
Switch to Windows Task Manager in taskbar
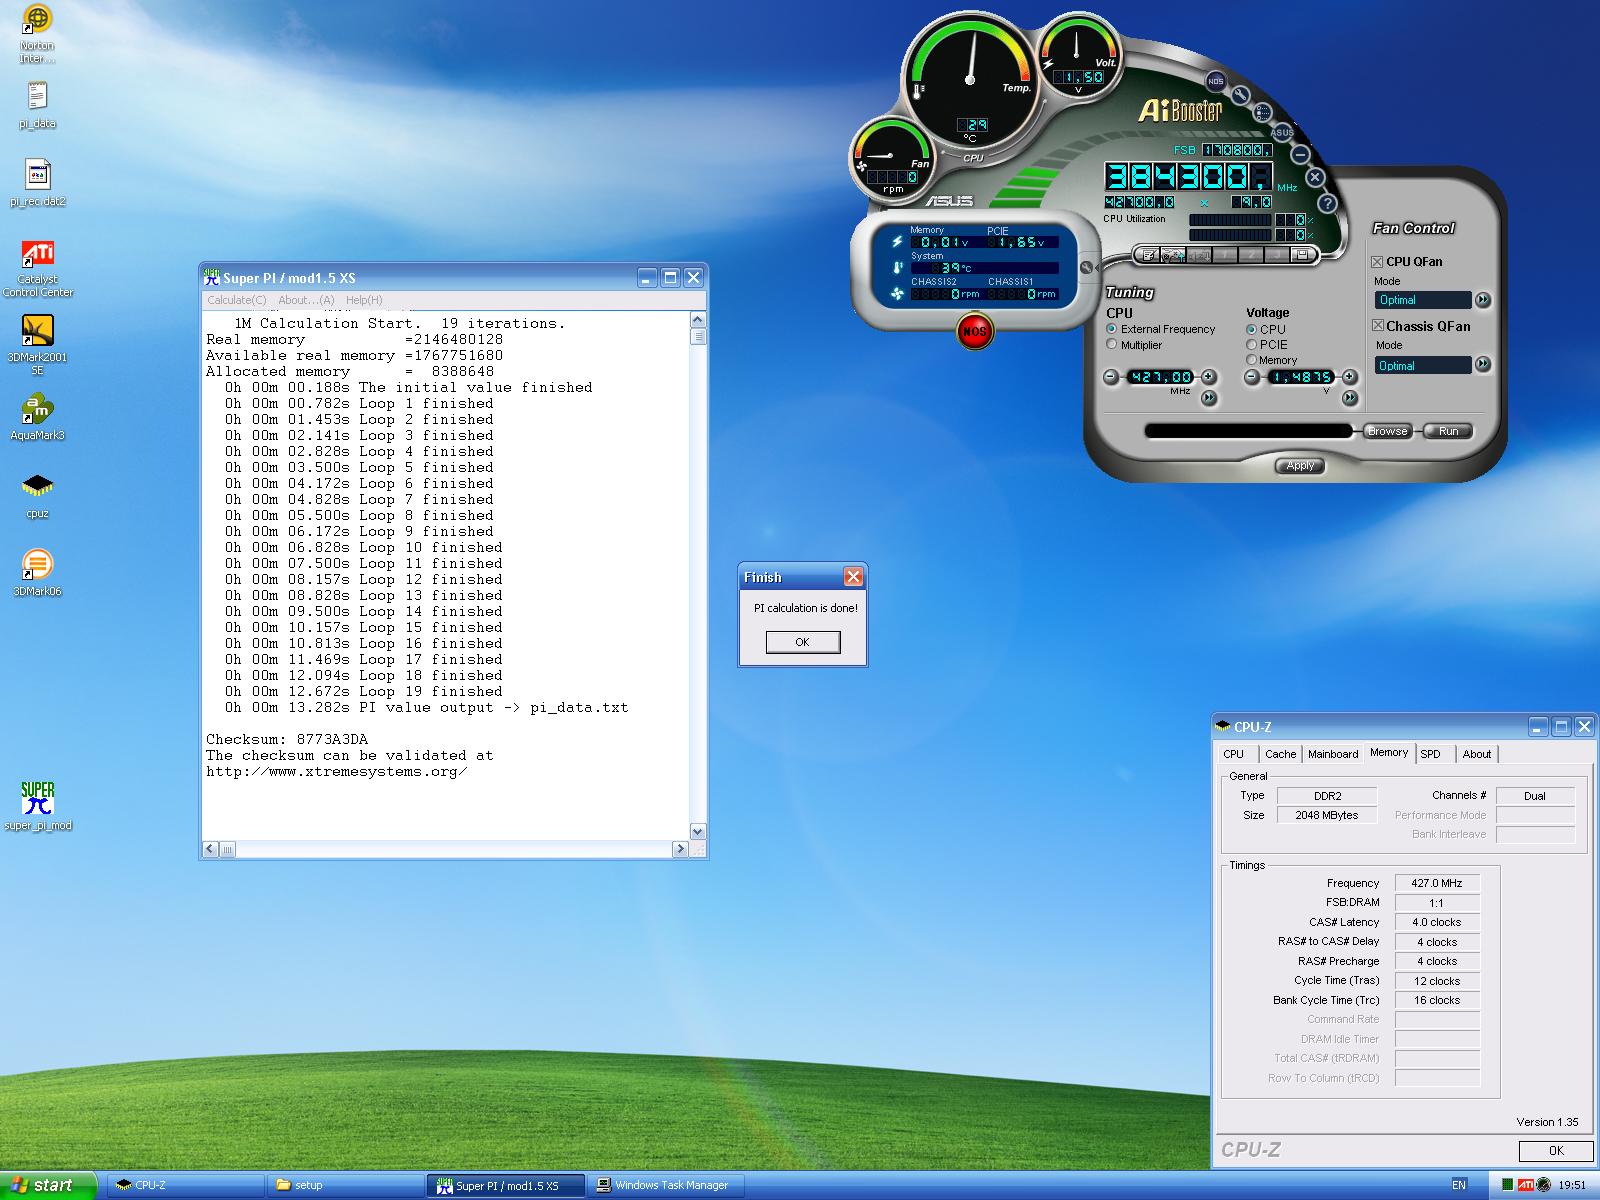[665, 1185]
